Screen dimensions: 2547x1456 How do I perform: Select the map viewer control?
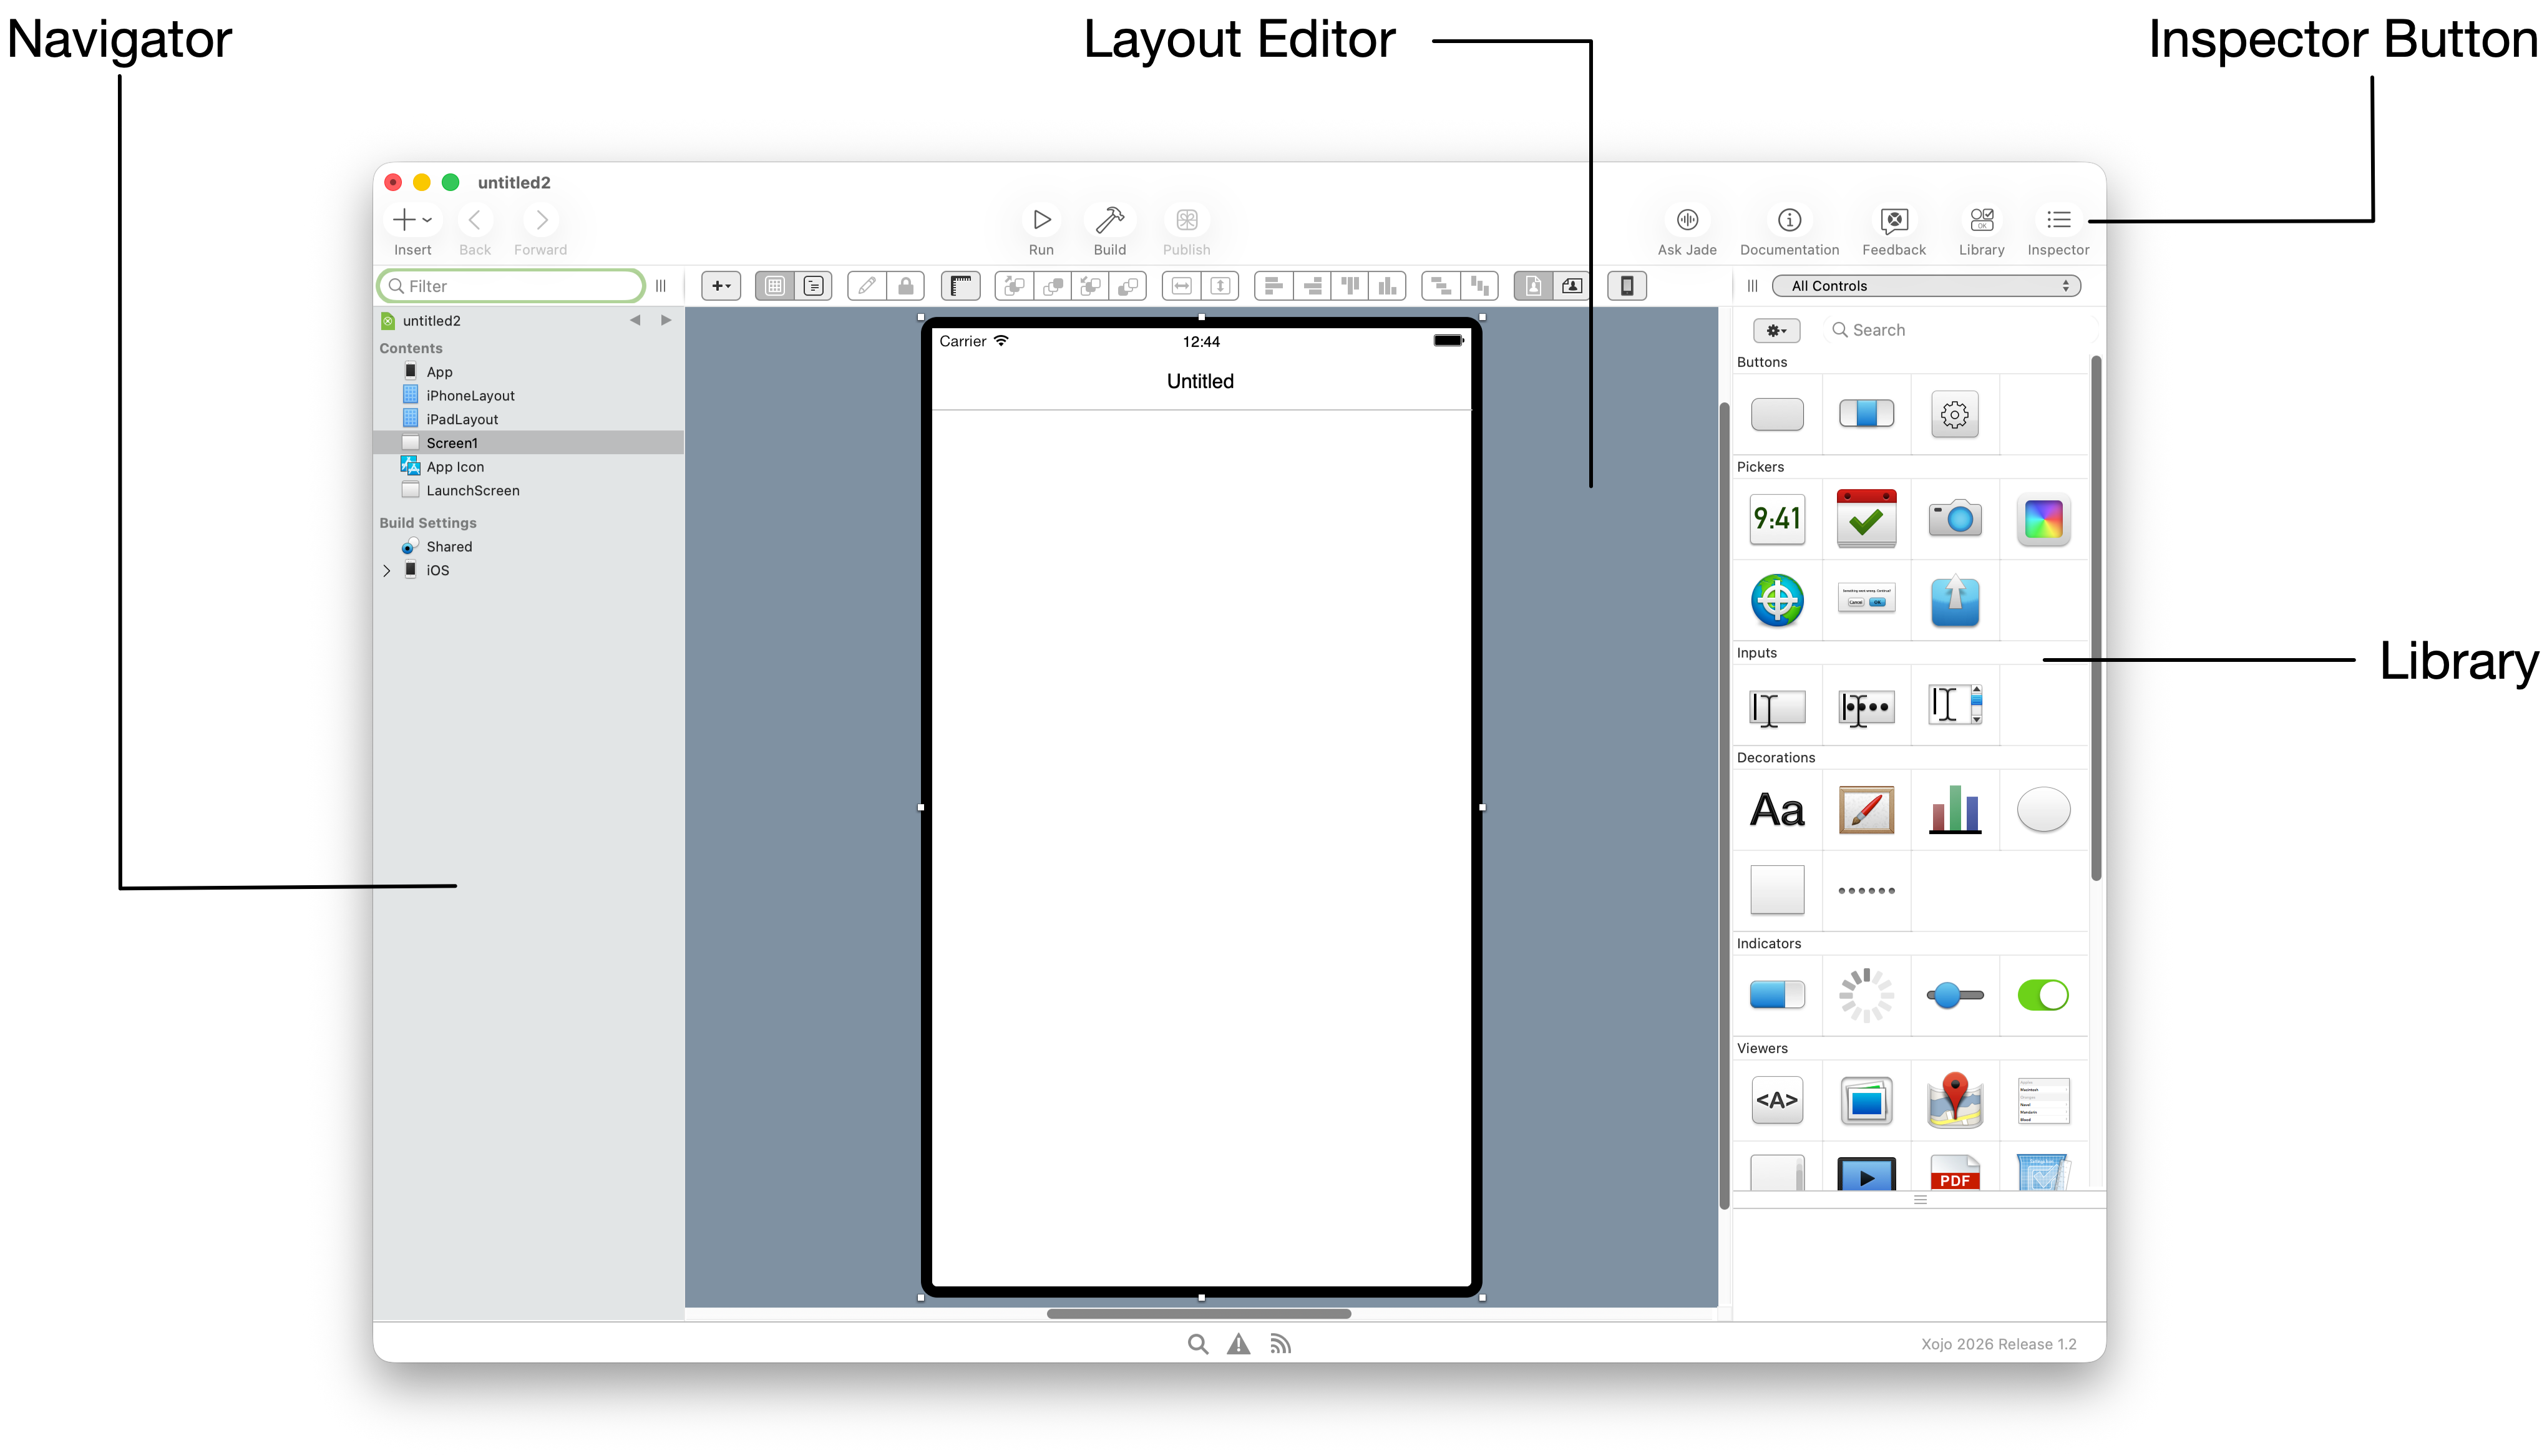tap(1954, 1100)
